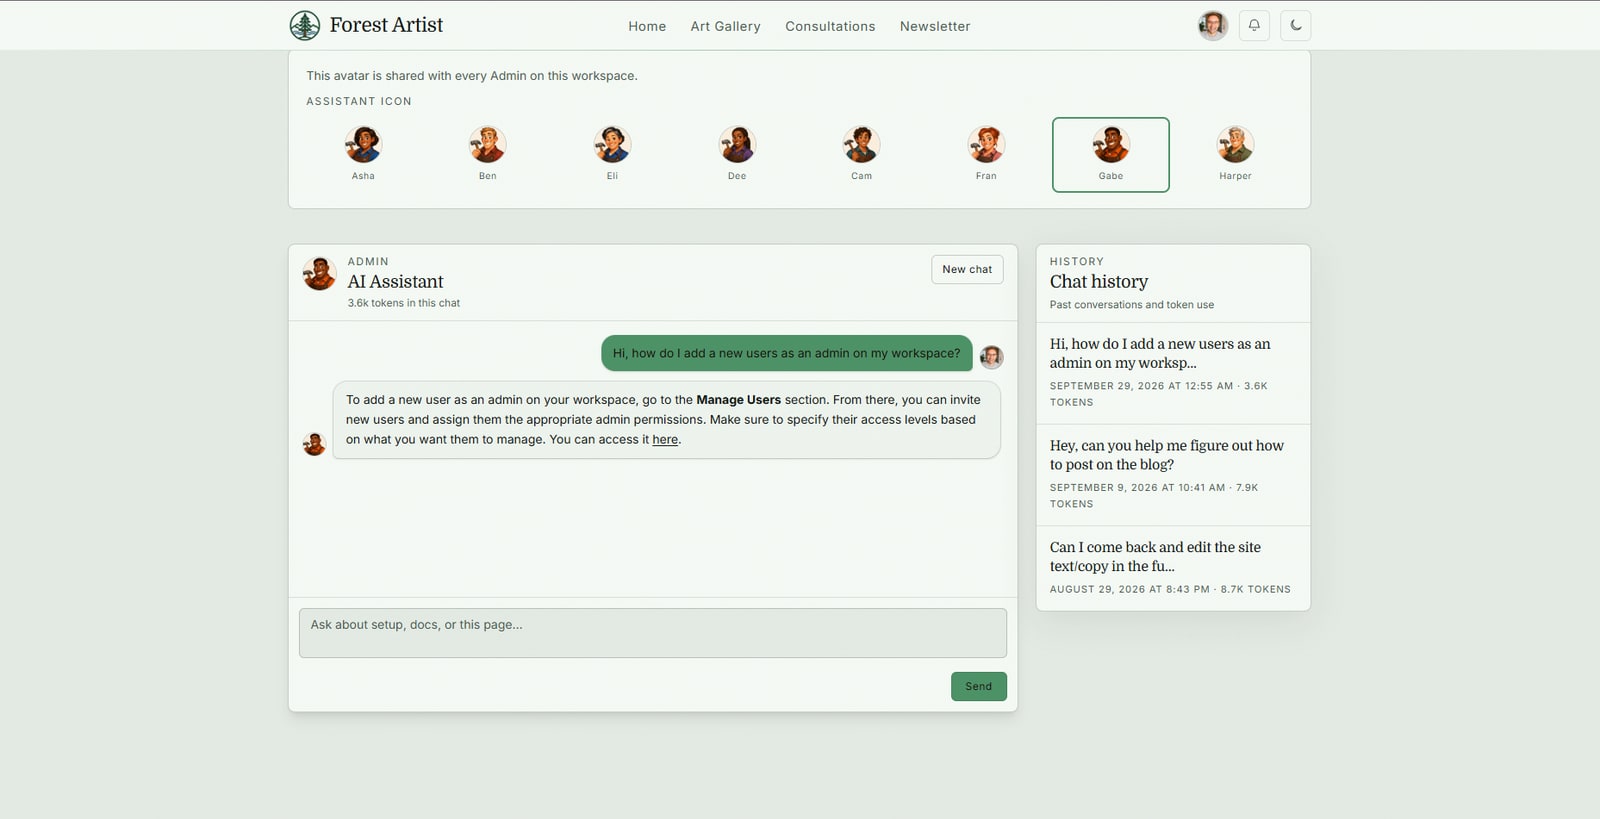Click the green Send button

point(978,686)
